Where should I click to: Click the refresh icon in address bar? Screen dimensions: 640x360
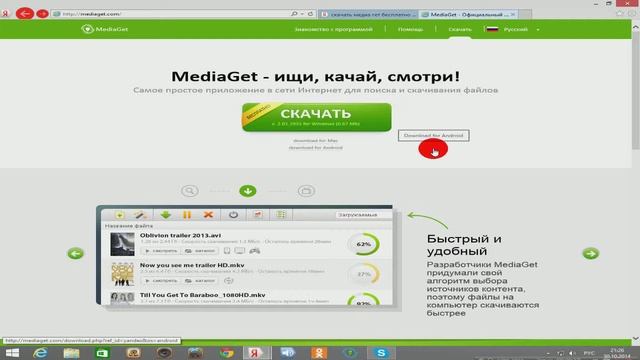click(x=311, y=14)
